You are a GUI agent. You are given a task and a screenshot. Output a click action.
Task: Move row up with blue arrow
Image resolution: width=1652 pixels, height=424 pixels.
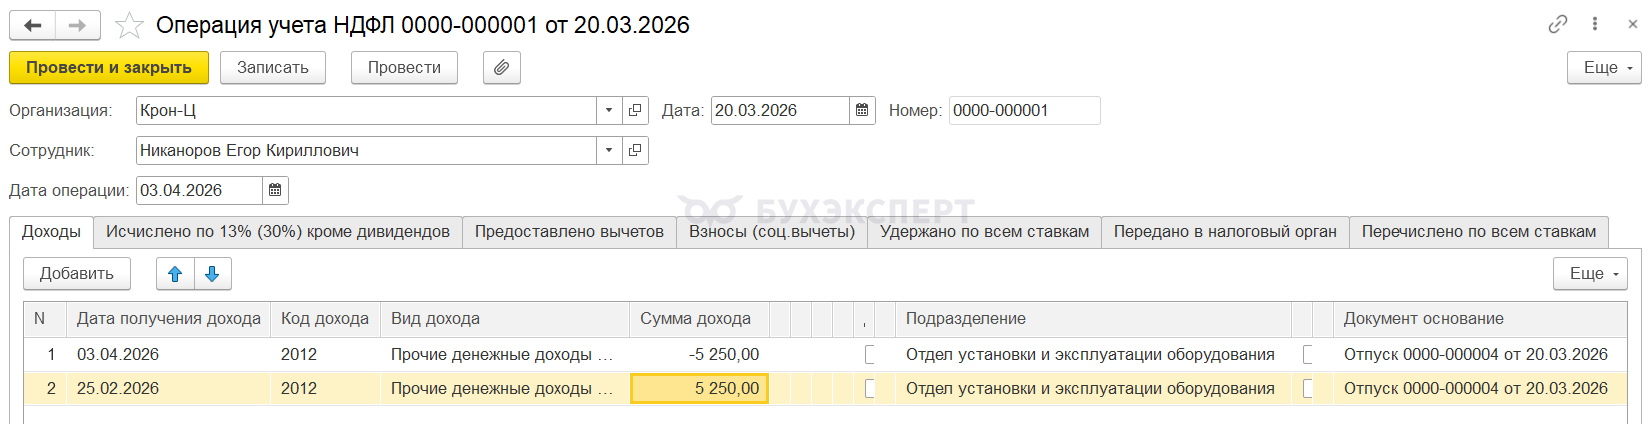[175, 273]
